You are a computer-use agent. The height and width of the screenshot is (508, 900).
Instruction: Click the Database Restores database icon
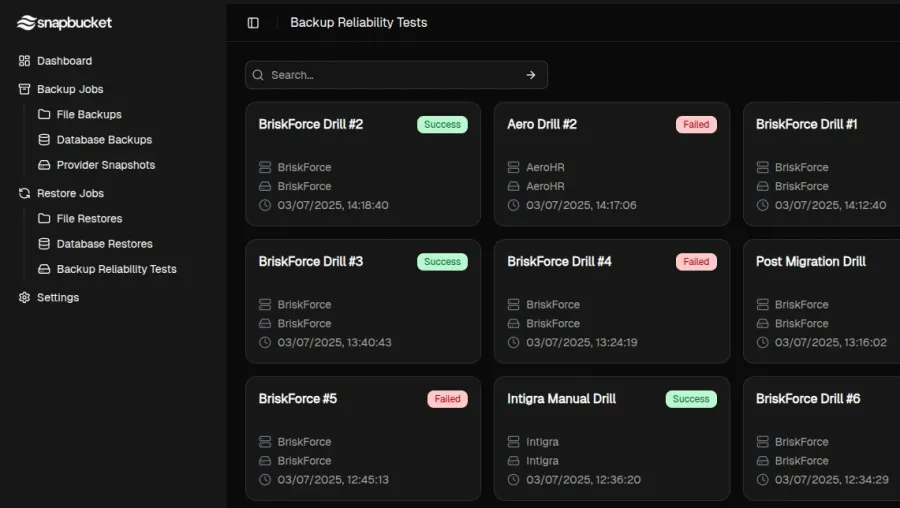[44, 244]
